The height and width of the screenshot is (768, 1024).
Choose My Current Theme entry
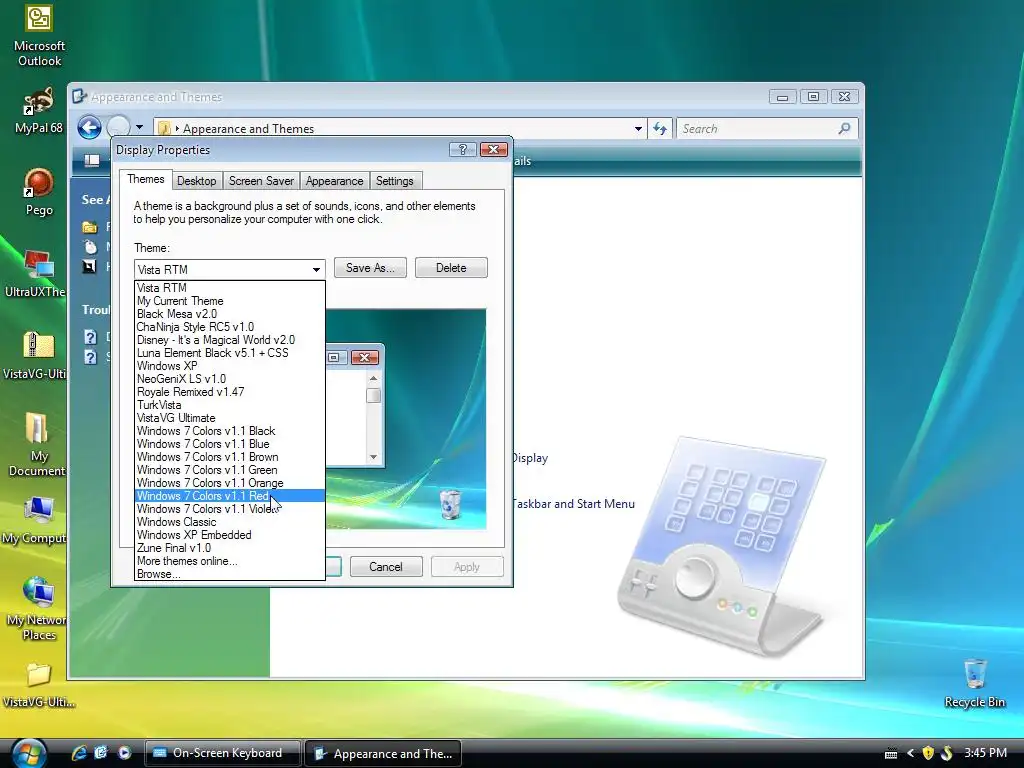point(230,300)
